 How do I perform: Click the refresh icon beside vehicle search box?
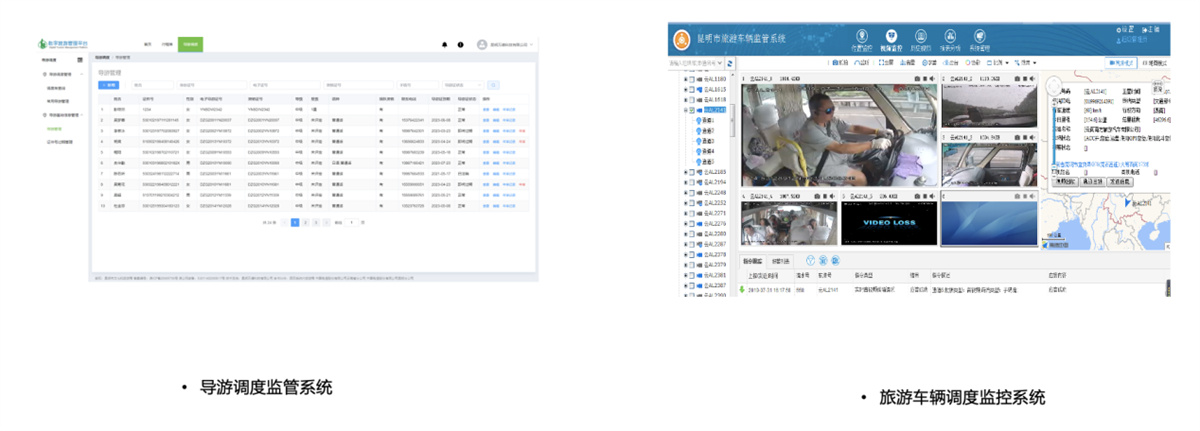pos(731,63)
